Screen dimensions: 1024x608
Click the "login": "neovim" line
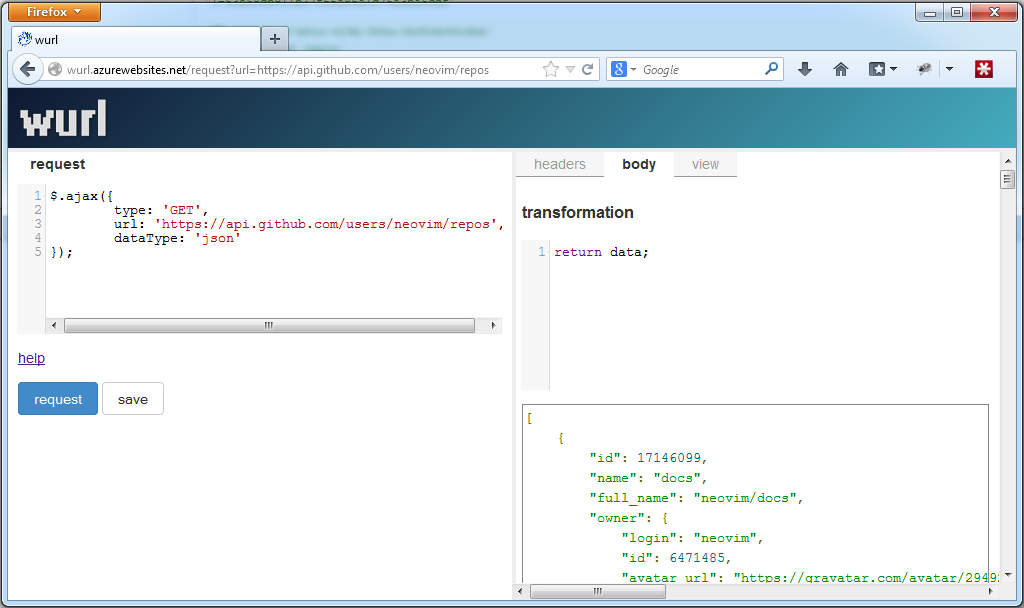692,538
